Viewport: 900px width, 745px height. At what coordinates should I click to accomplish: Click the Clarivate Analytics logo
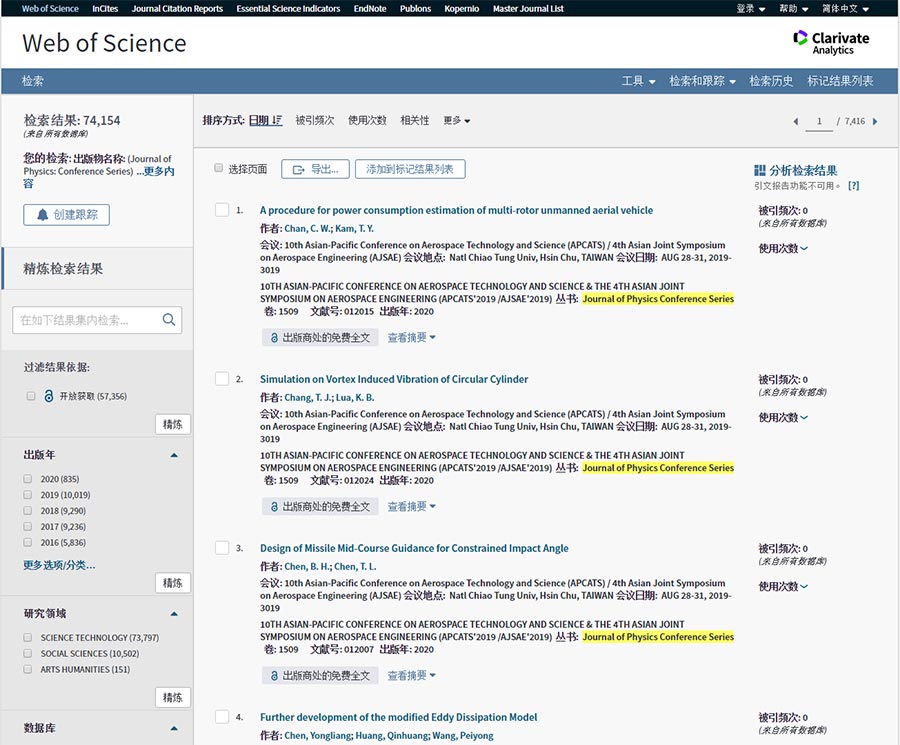[x=831, y=42]
